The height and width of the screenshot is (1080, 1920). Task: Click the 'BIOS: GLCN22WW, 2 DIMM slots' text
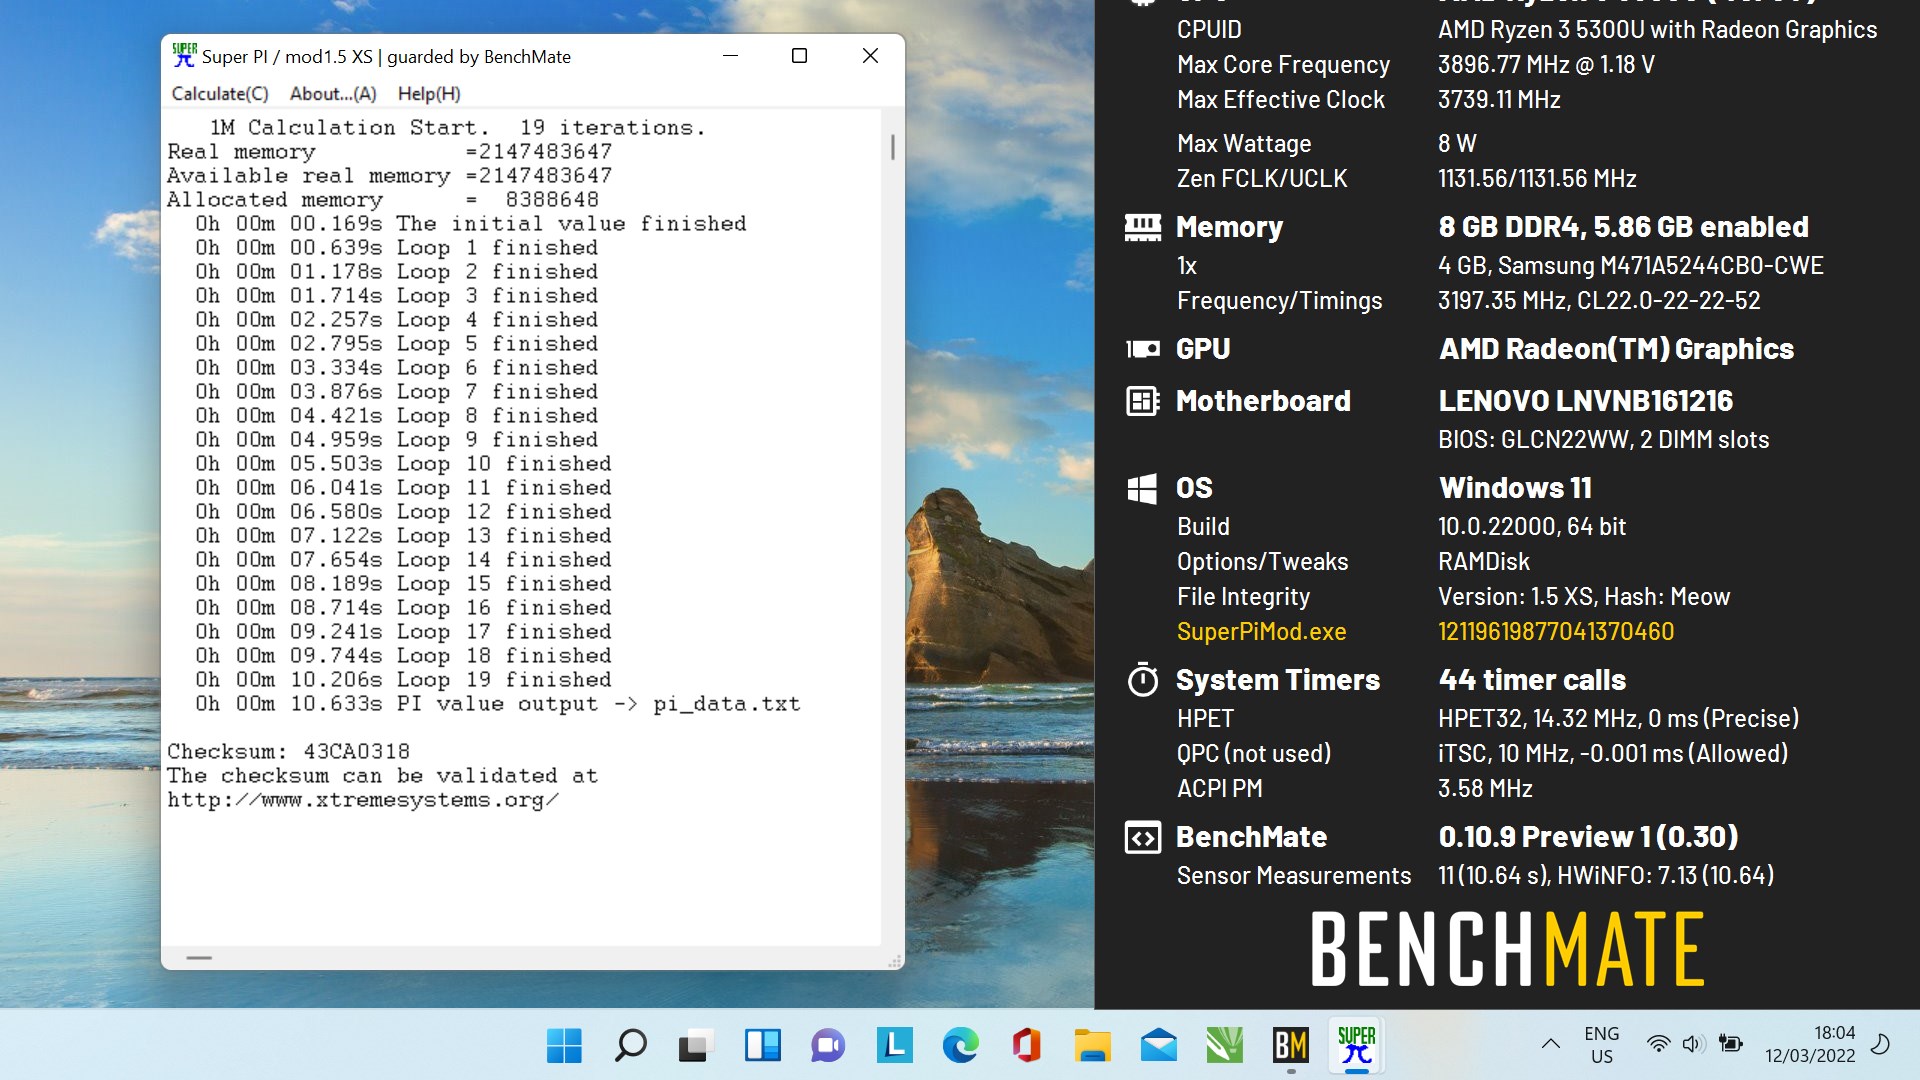(x=1603, y=440)
